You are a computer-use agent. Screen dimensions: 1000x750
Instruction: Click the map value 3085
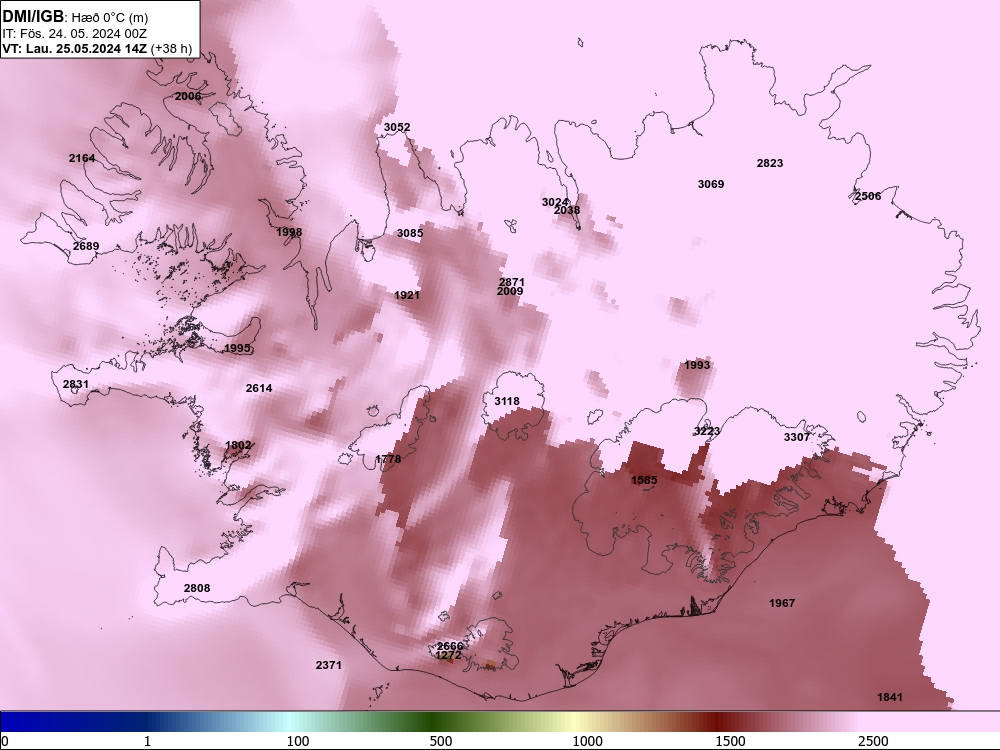coord(409,233)
